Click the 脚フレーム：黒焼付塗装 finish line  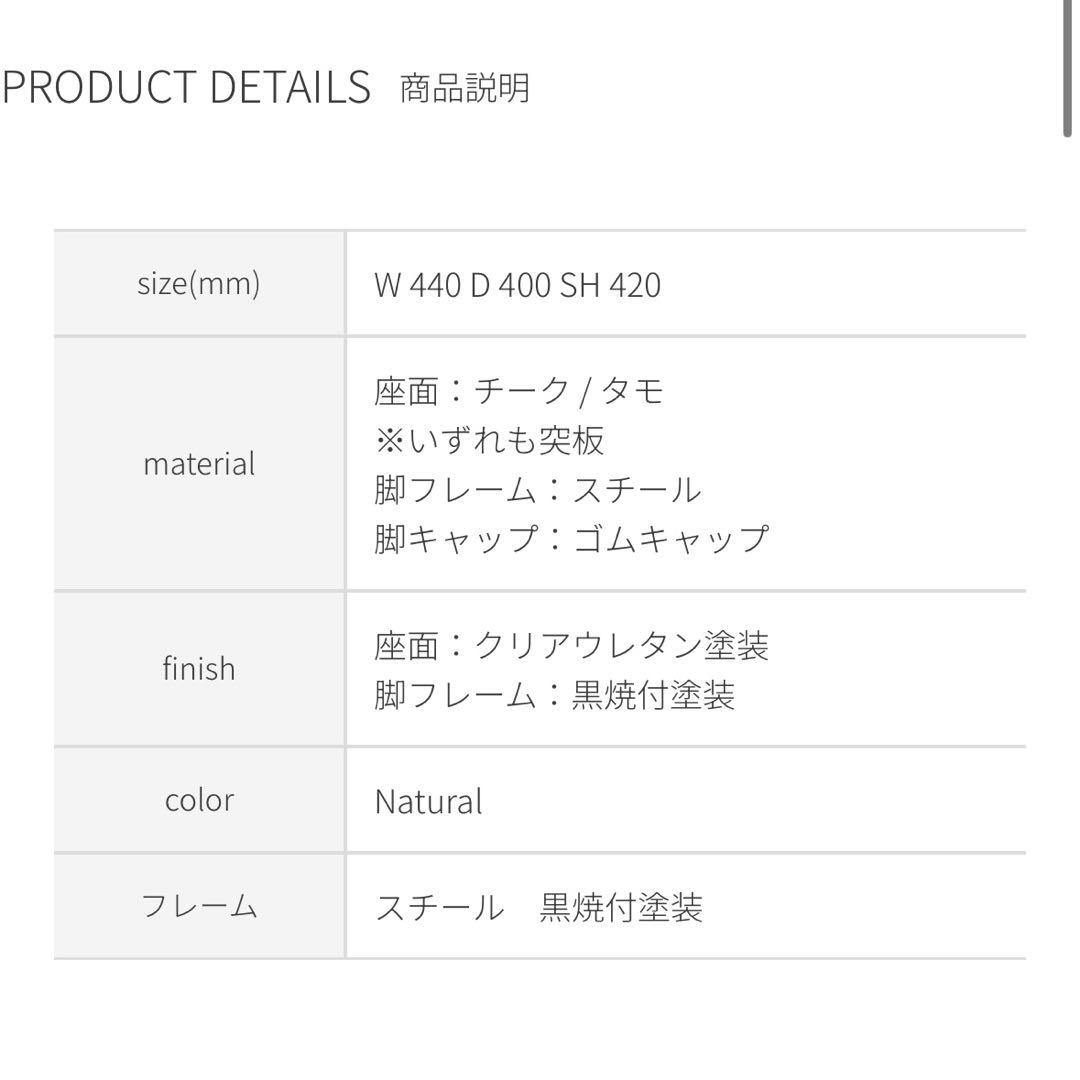pyautogui.click(x=555, y=695)
